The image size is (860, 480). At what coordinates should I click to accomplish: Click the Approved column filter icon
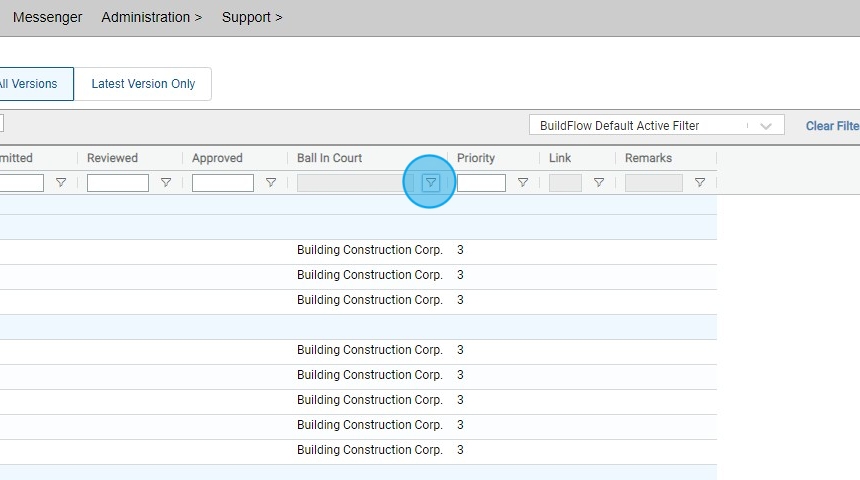click(x=271, y=183)
